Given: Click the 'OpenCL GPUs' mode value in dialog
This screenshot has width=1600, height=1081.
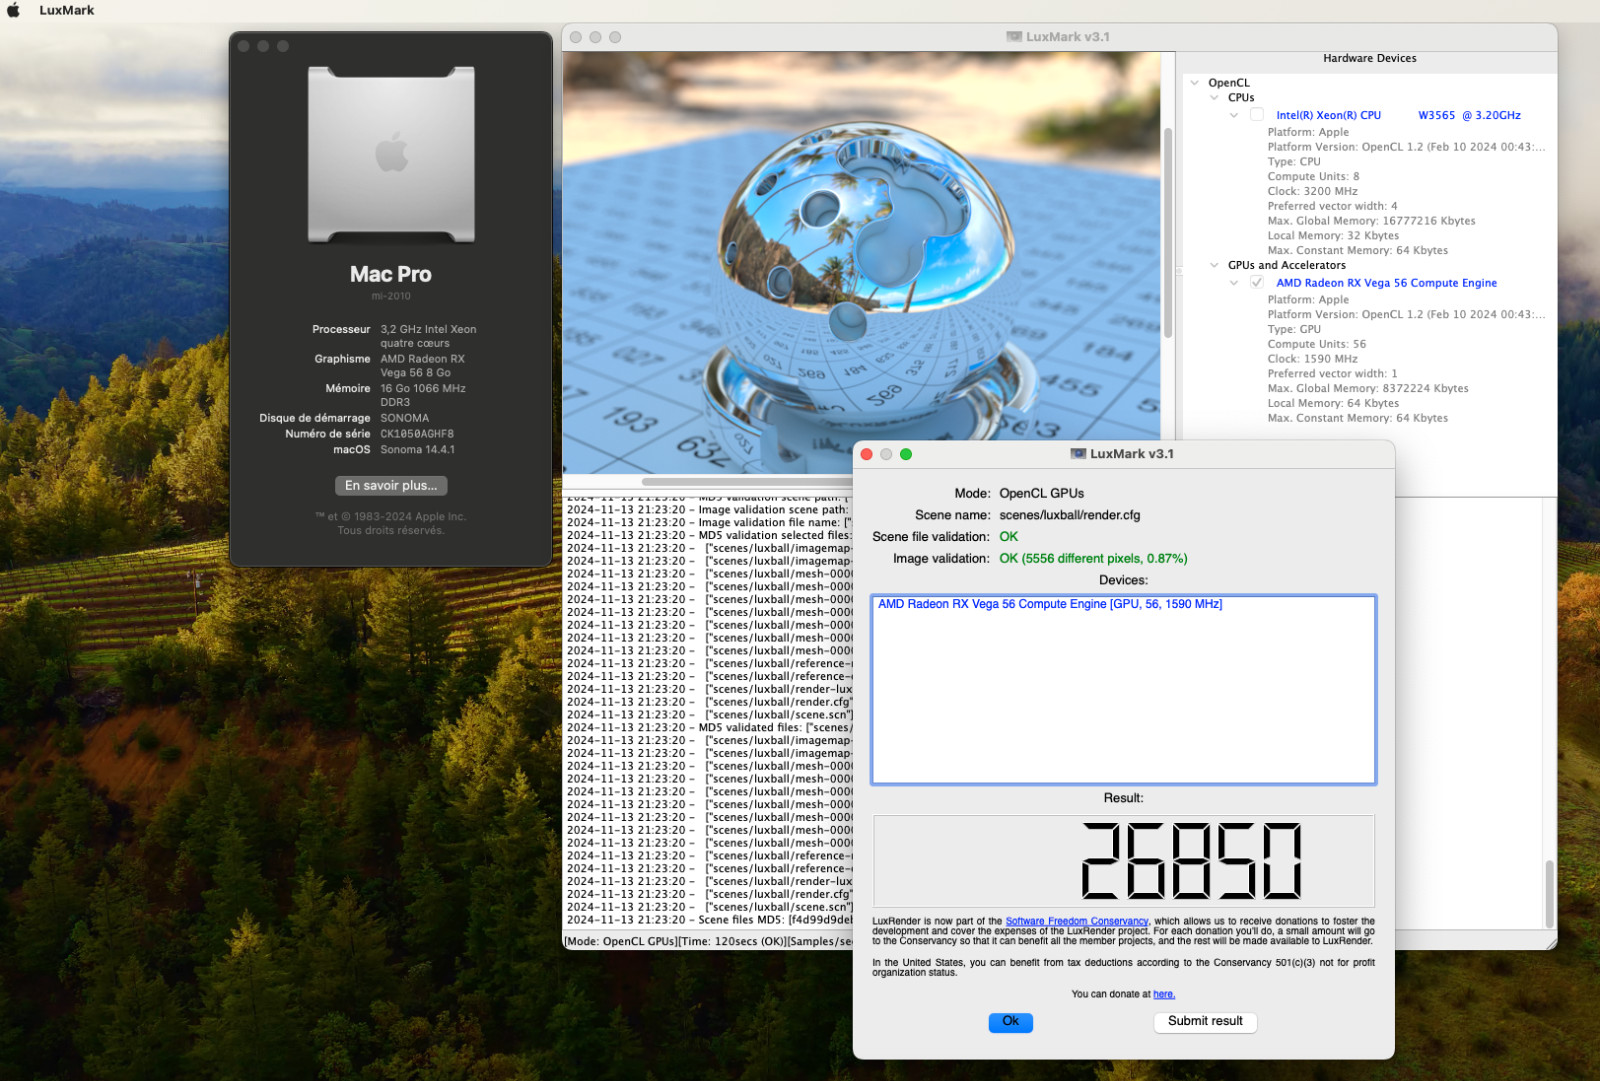Looking at the screenshot, I should coord(1042,493).
